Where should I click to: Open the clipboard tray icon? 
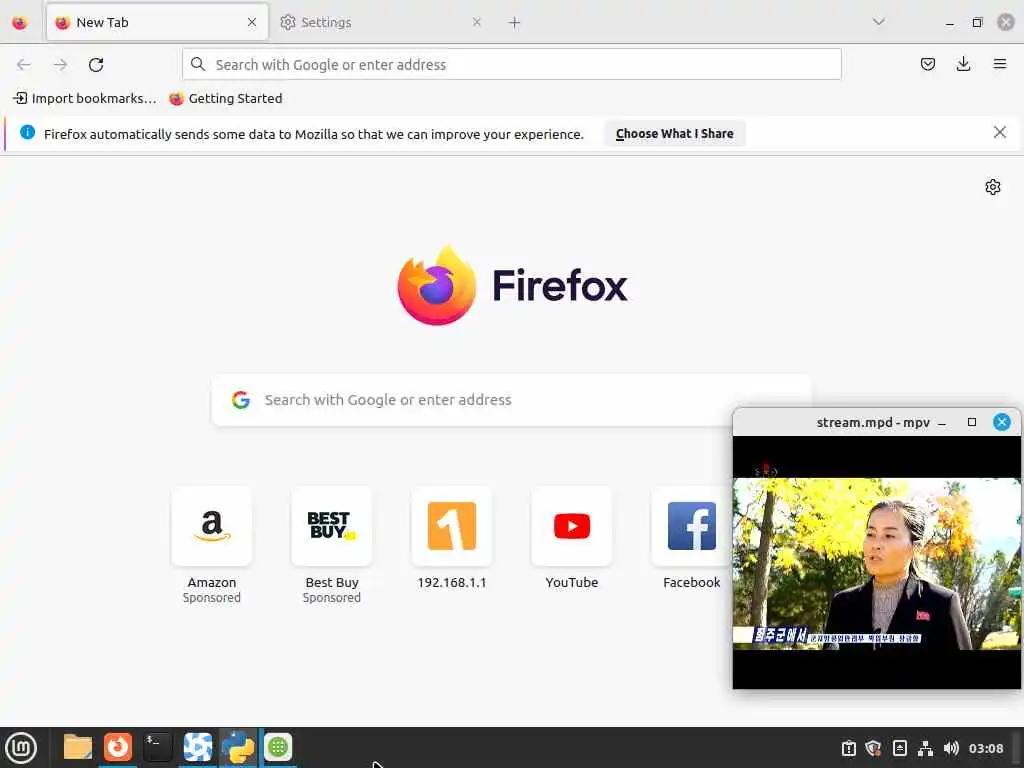click(x=848, y=748)
